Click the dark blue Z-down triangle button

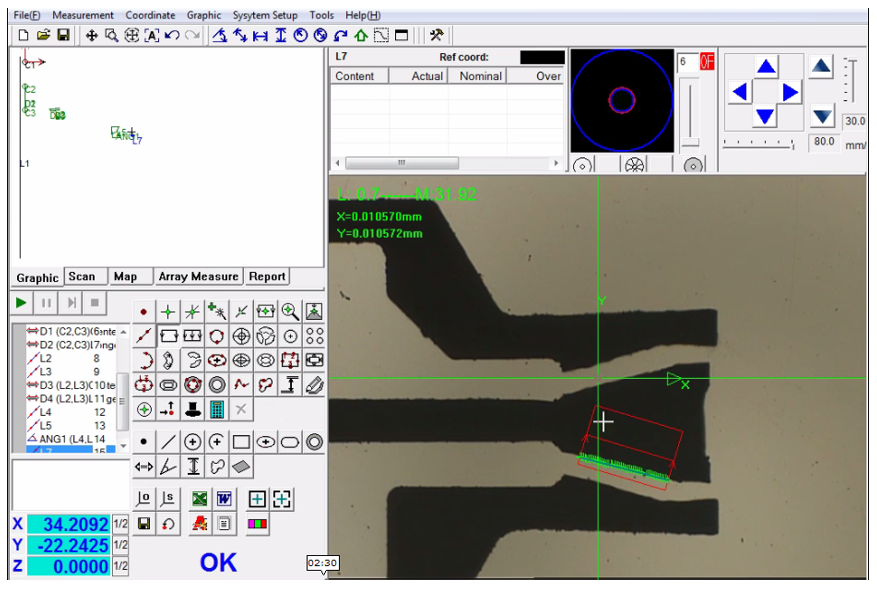coord(822,116)
